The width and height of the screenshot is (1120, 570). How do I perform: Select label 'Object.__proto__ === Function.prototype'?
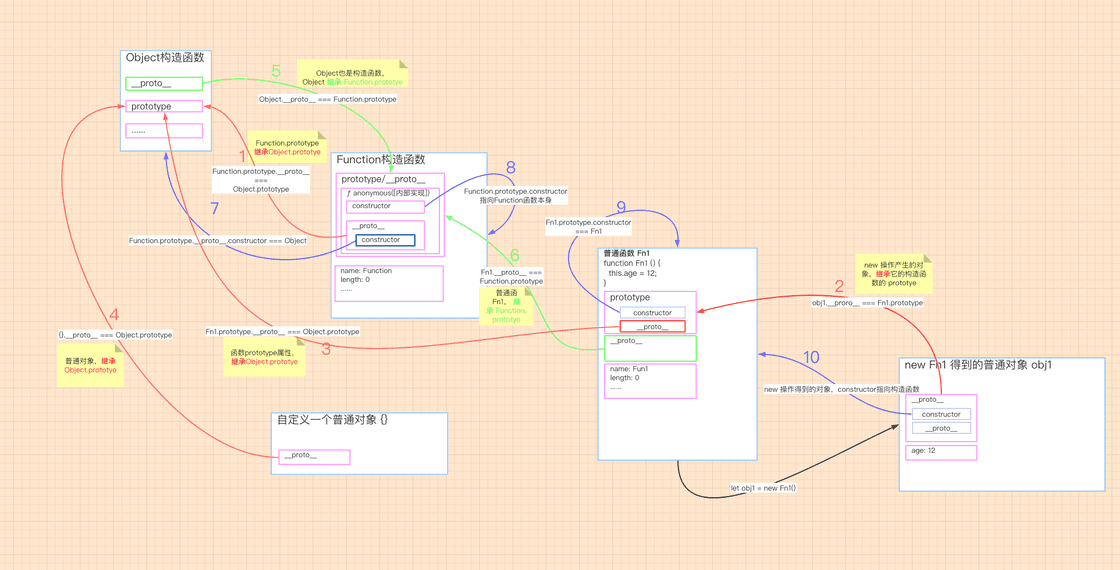tap(328, 99)
